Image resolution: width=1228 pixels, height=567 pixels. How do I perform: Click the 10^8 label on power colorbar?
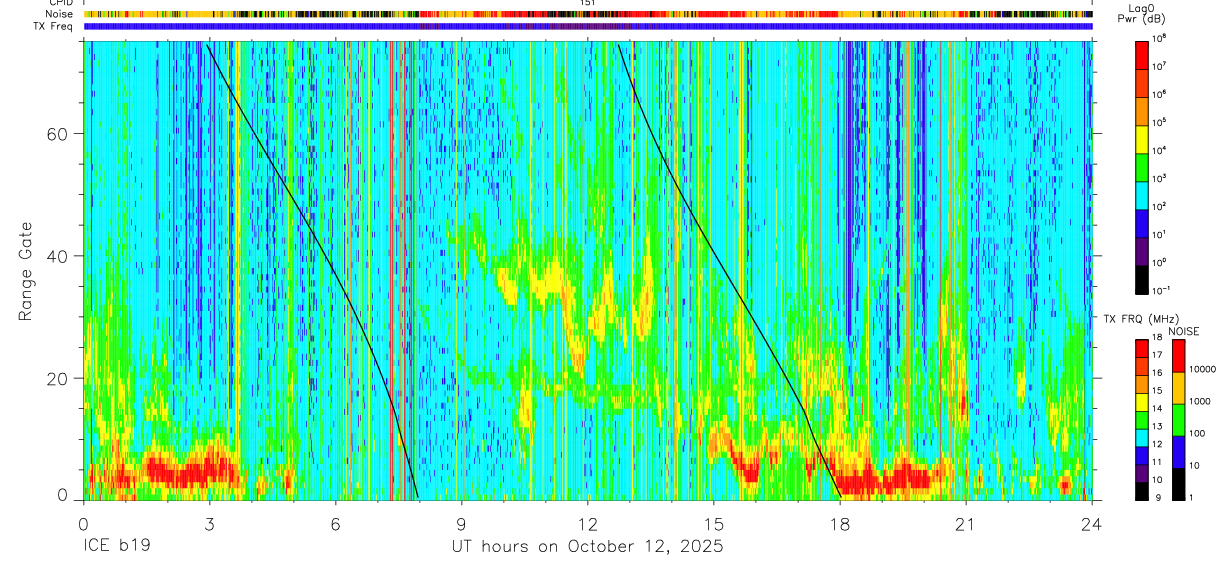pyautogui.click(x=1159, y=38)
